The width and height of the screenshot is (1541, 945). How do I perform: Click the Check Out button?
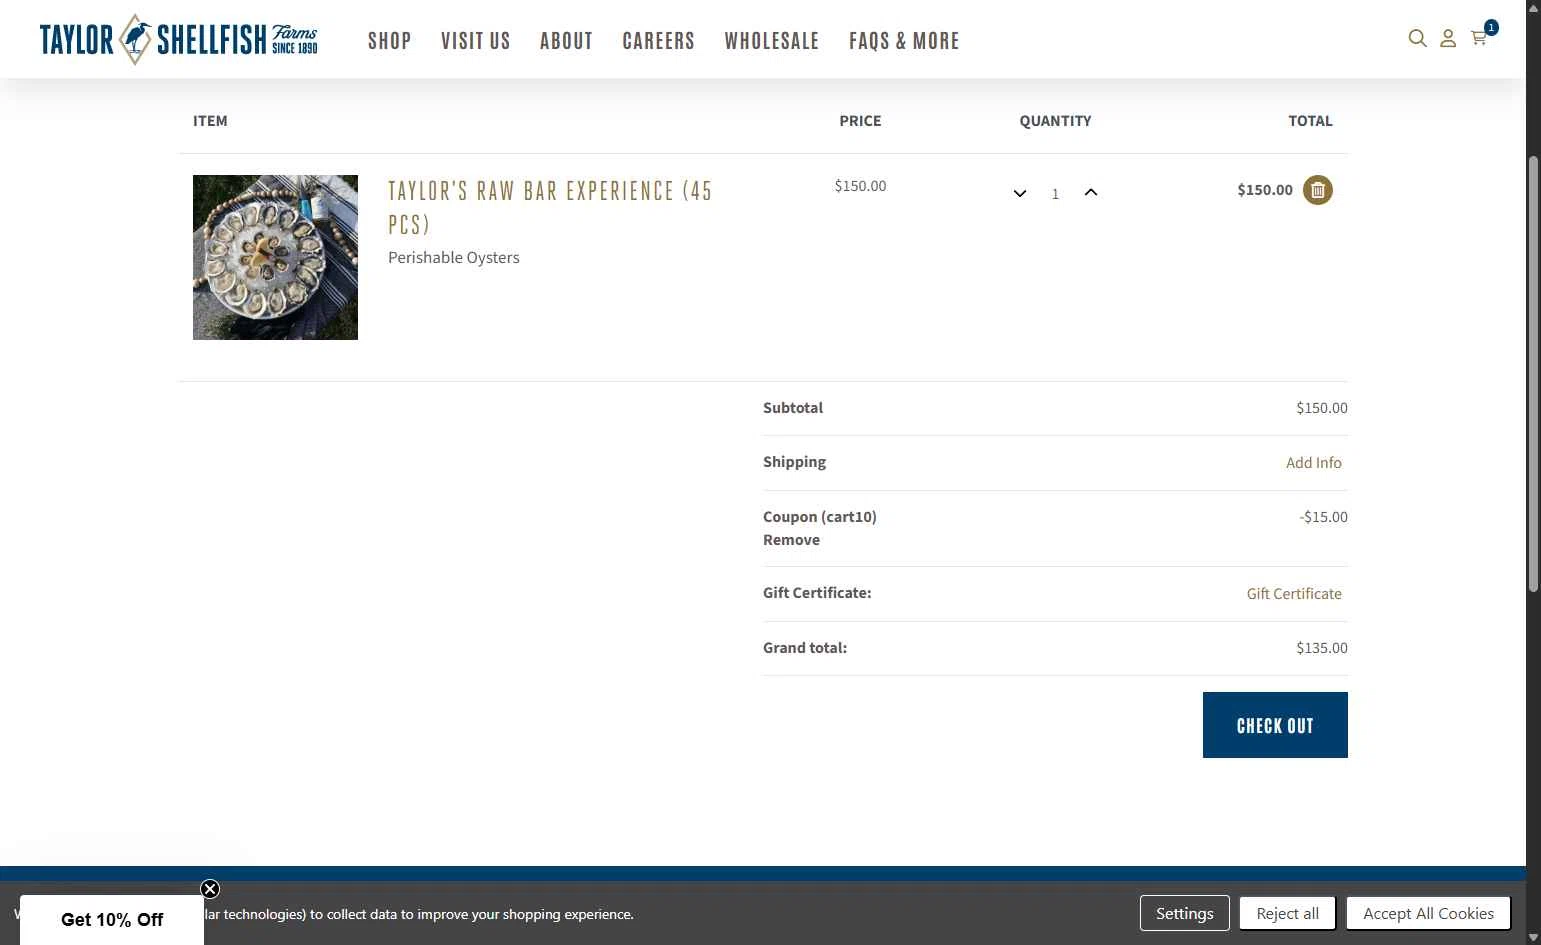(1275, 725)
